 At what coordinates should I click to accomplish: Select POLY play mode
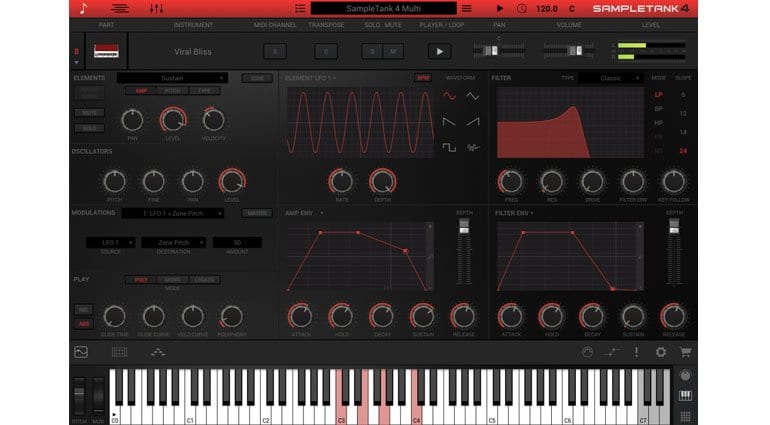click(x=141, y=280)
